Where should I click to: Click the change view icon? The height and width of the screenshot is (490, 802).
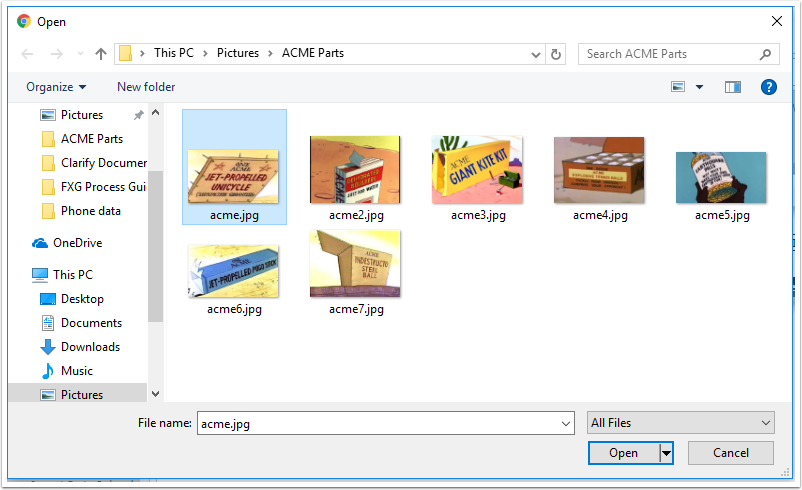point(678,87)
